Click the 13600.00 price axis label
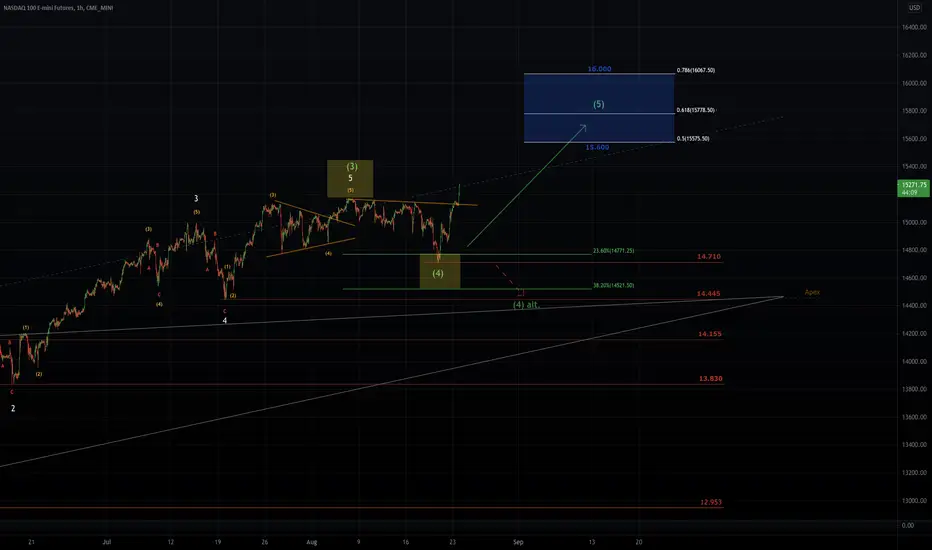Screen dimensions: 932x550 914,417
